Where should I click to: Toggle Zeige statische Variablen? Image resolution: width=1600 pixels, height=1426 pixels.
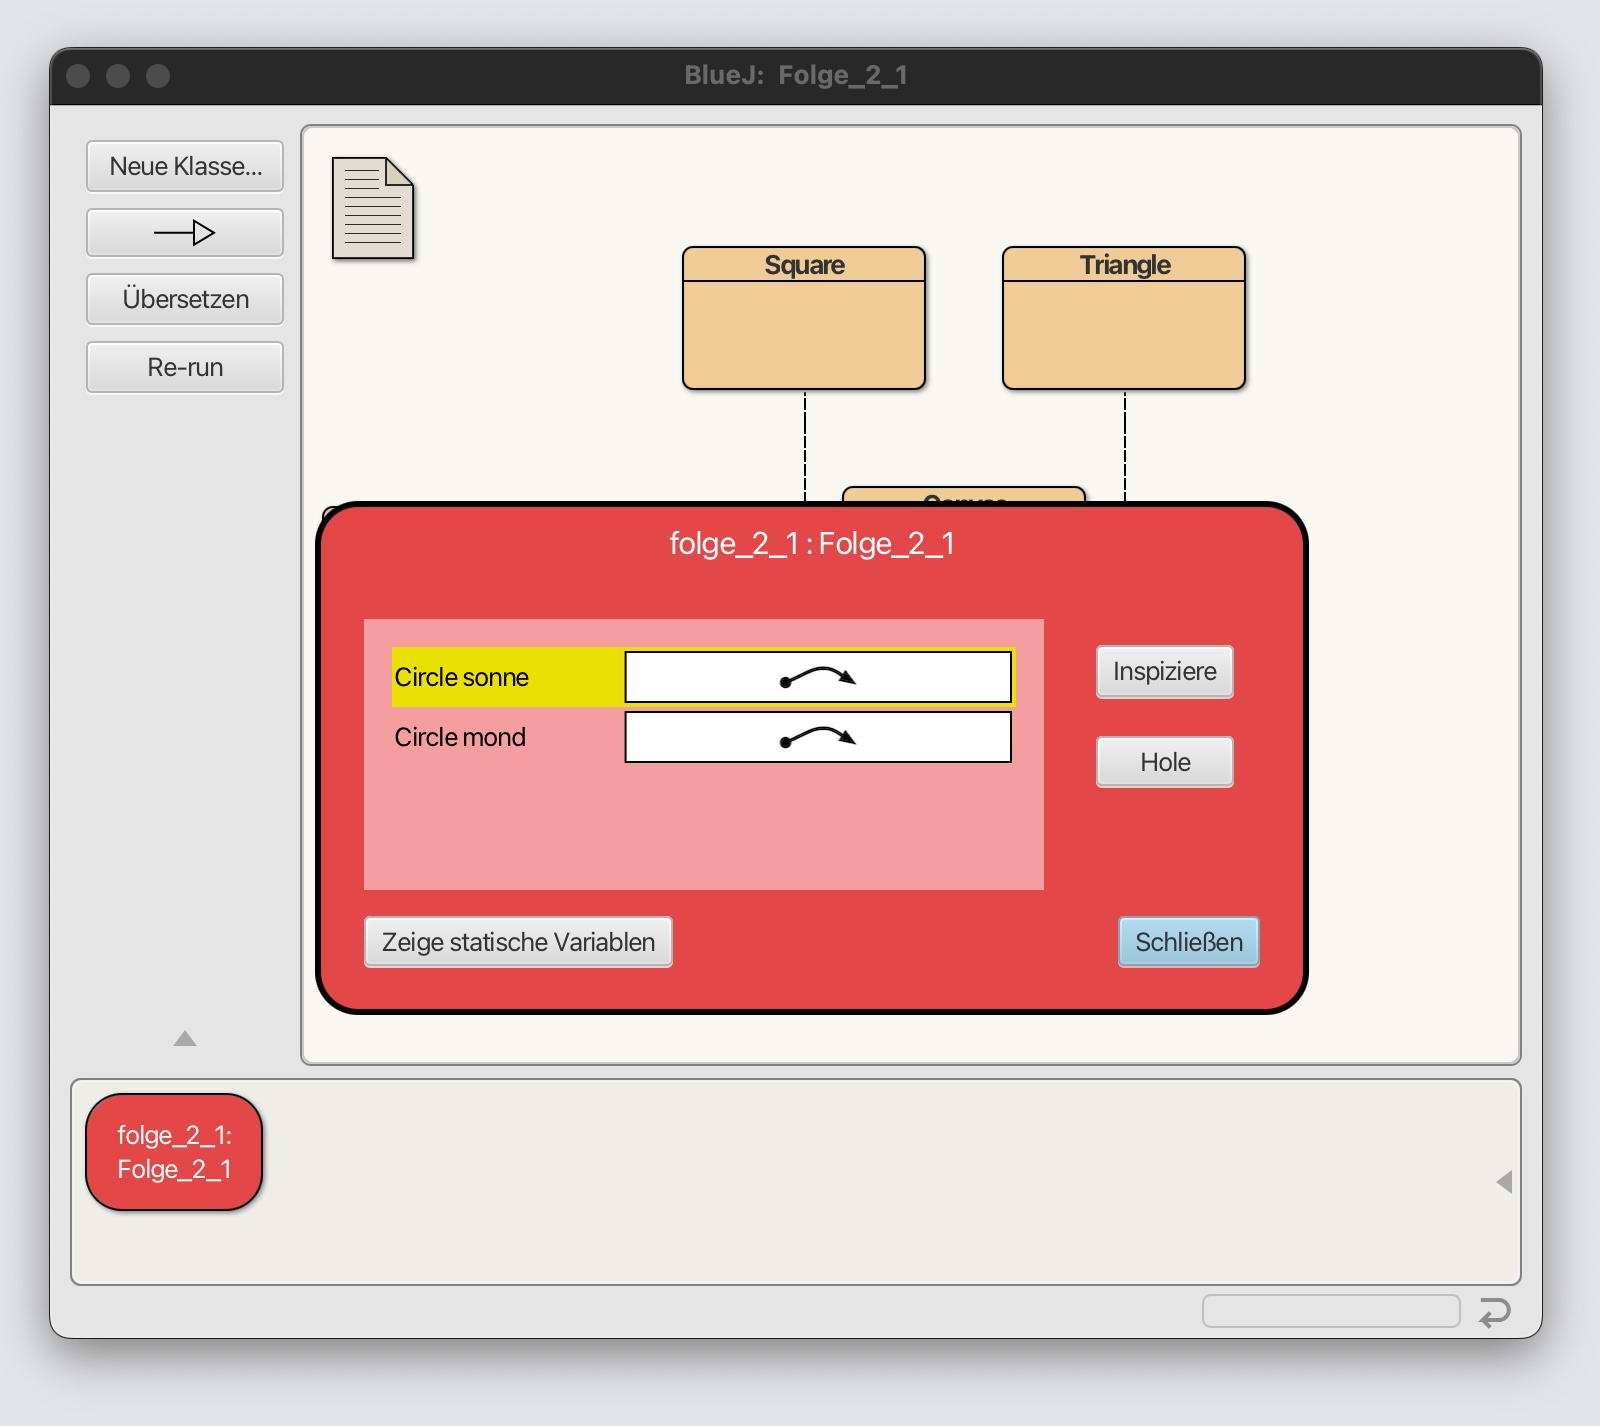518,942
